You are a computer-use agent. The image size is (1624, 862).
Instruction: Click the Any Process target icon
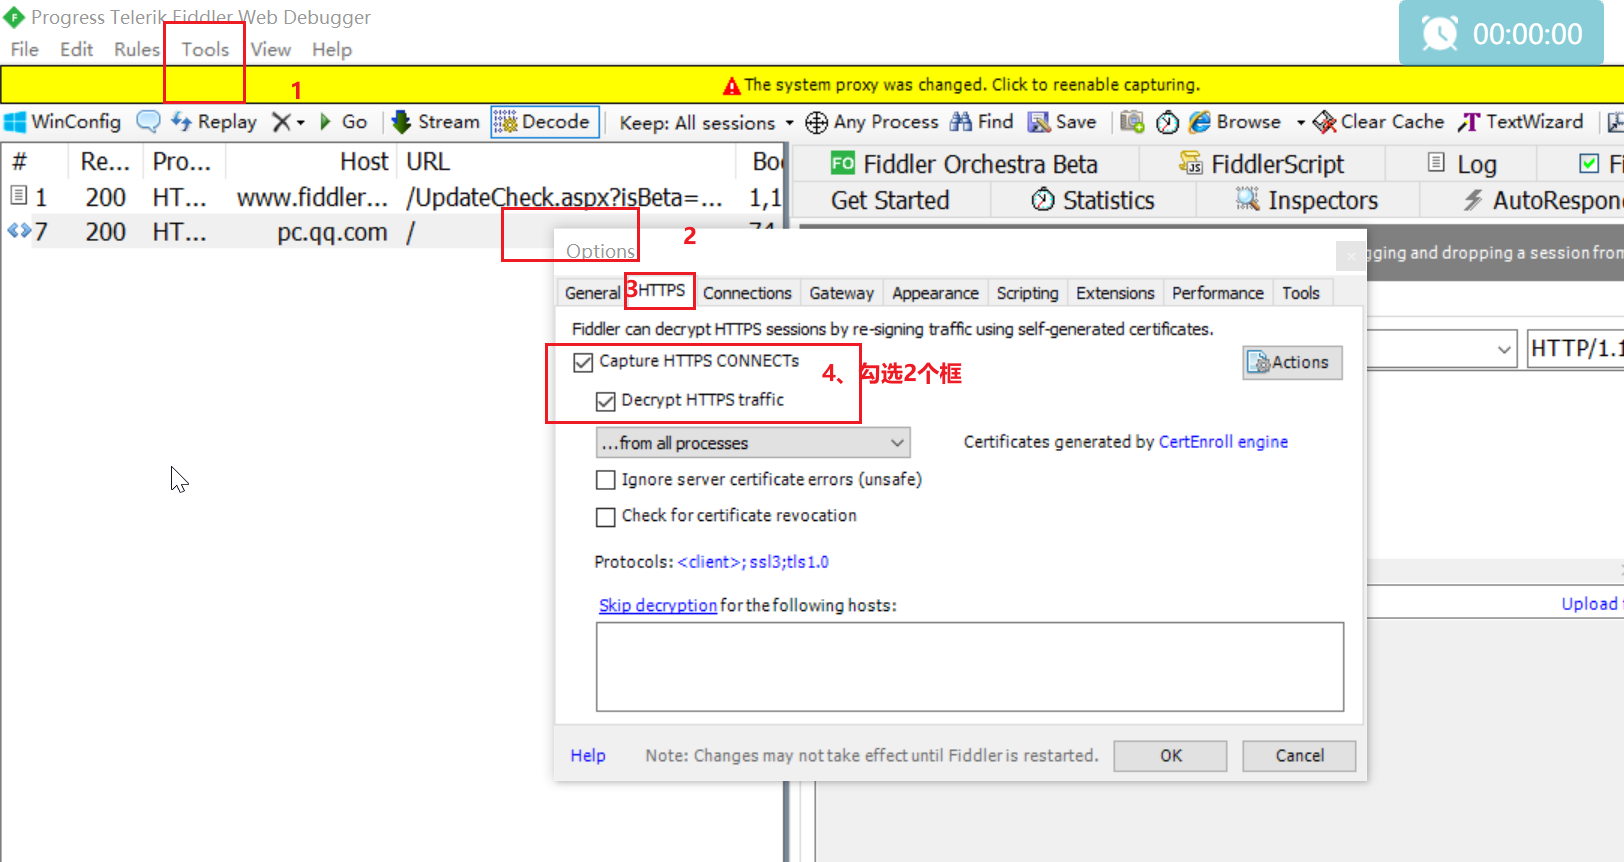(816, 122)
